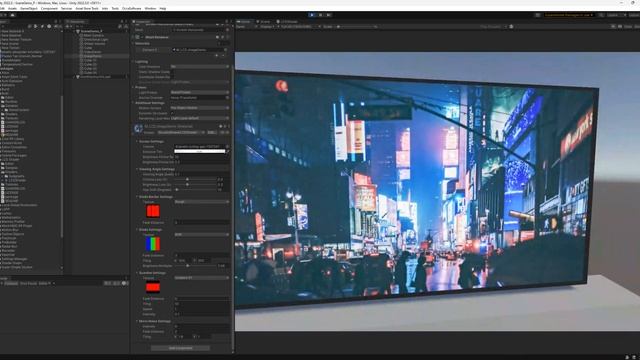Click the cloud icon in top toolbar
Image resolution: width=640 pixels, height=360 pixels.
tap(13, 15)
